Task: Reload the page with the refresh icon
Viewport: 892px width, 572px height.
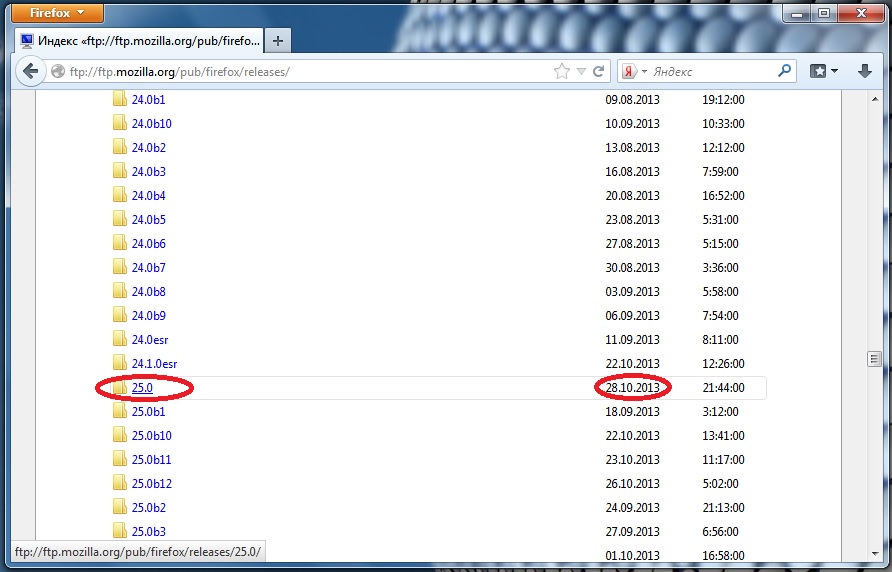Action: point(599,72)
